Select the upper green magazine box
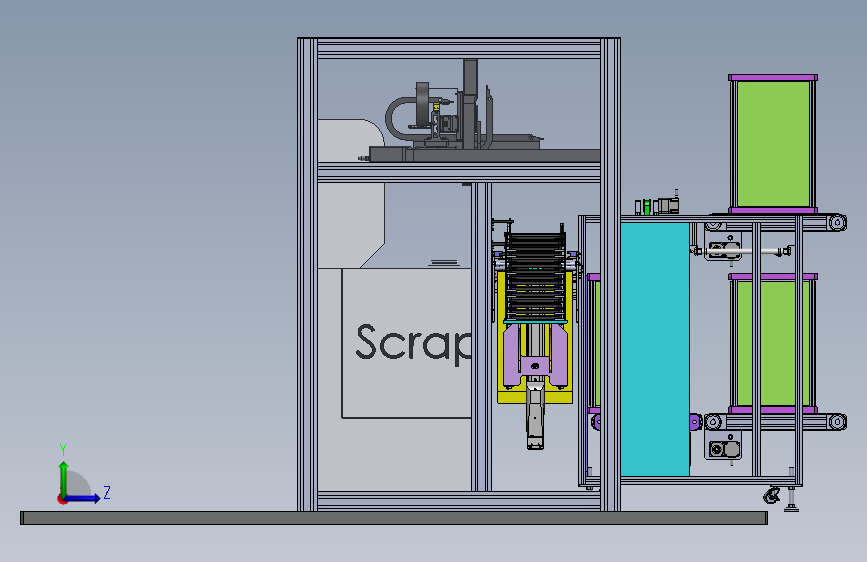 772,144
